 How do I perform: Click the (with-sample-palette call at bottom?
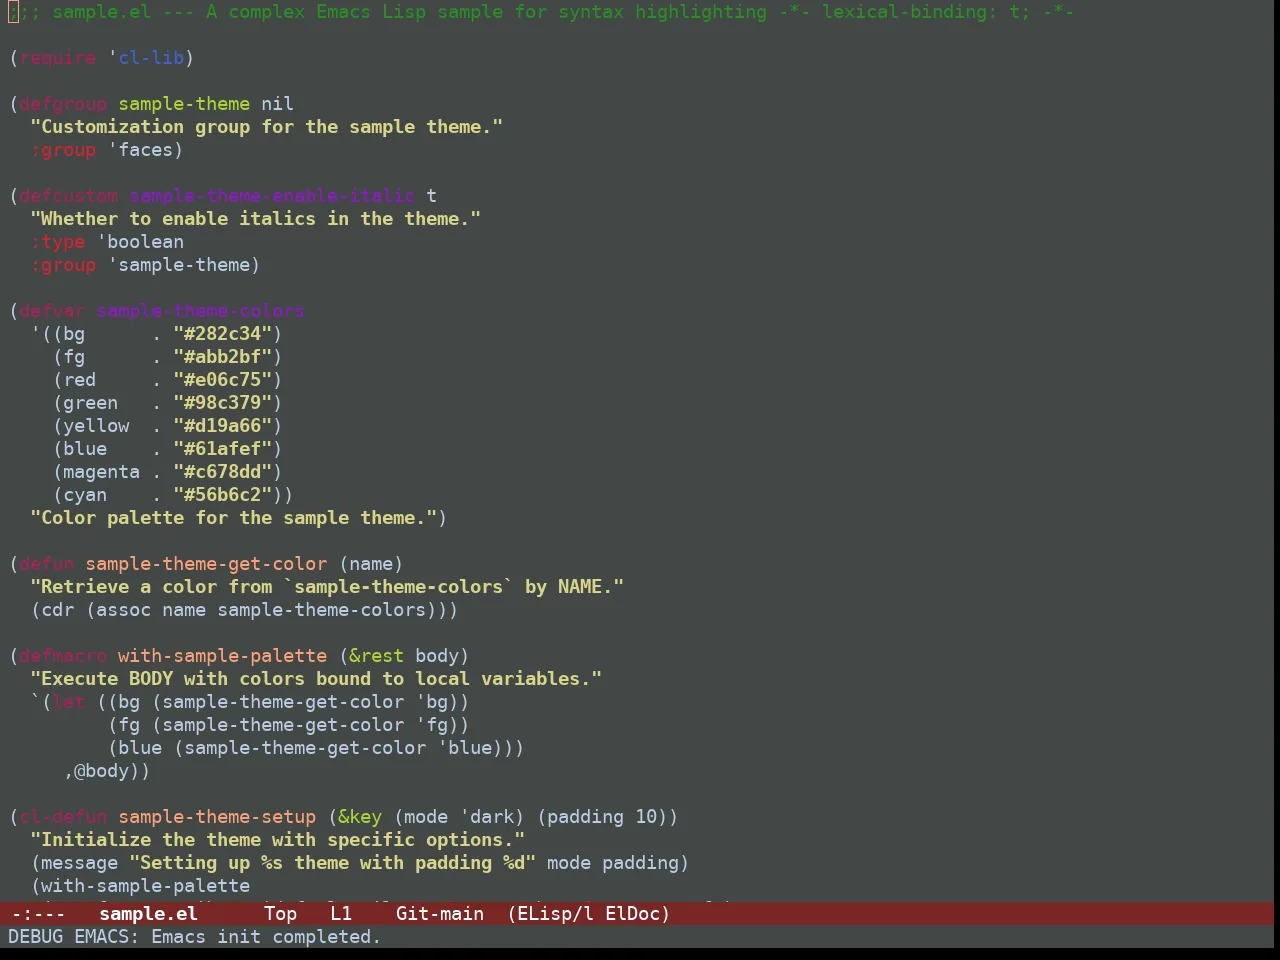pos(140,886)
